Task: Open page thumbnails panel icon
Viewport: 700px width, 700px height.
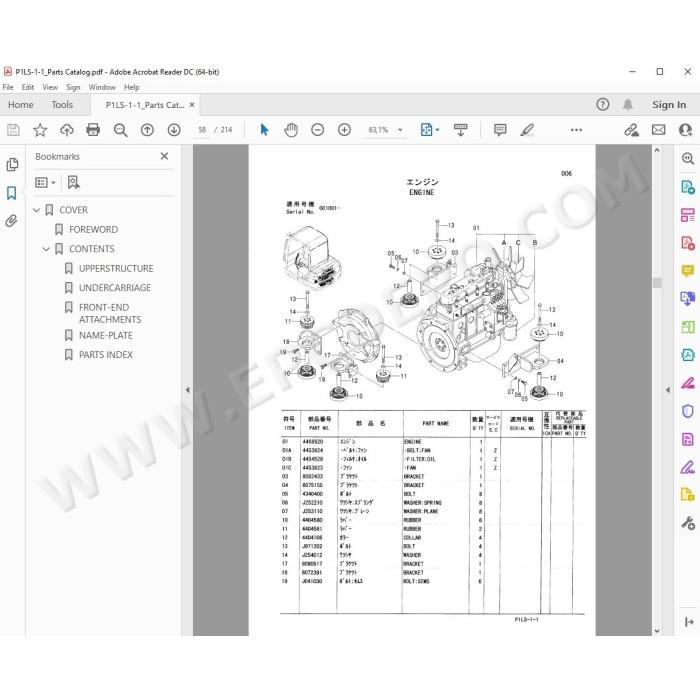Action: [x=12, y=165]
